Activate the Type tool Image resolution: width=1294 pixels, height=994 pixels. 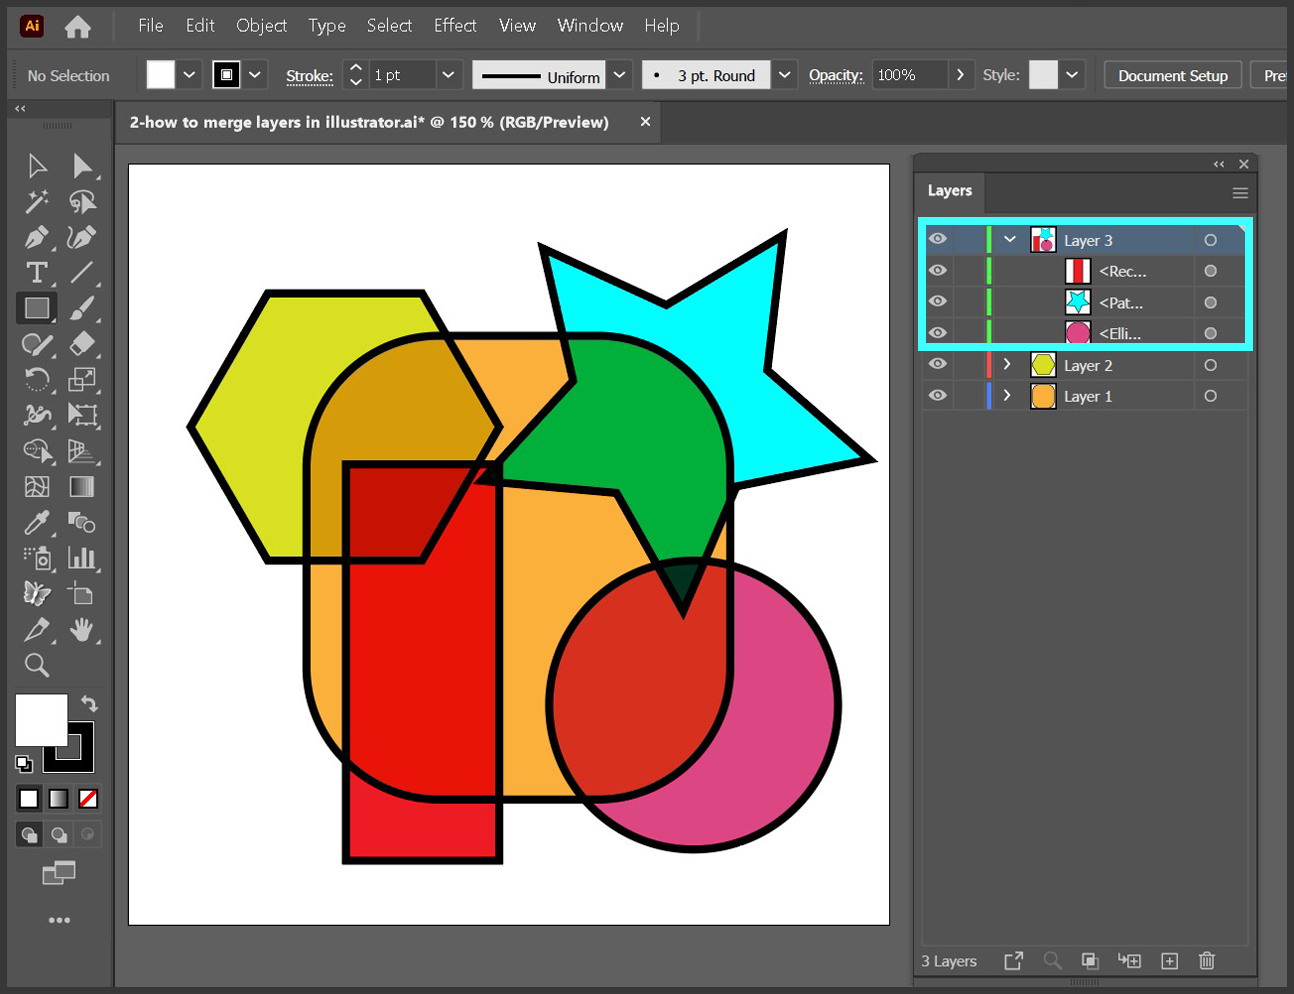pyautogui.click(x=37, y=273)
